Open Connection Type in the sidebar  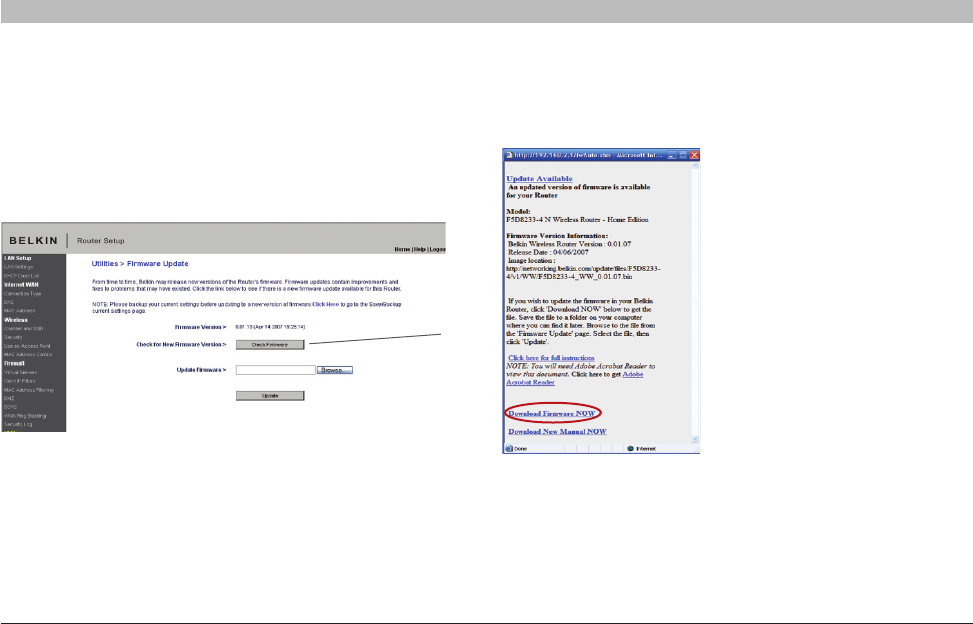pos(22,293)
